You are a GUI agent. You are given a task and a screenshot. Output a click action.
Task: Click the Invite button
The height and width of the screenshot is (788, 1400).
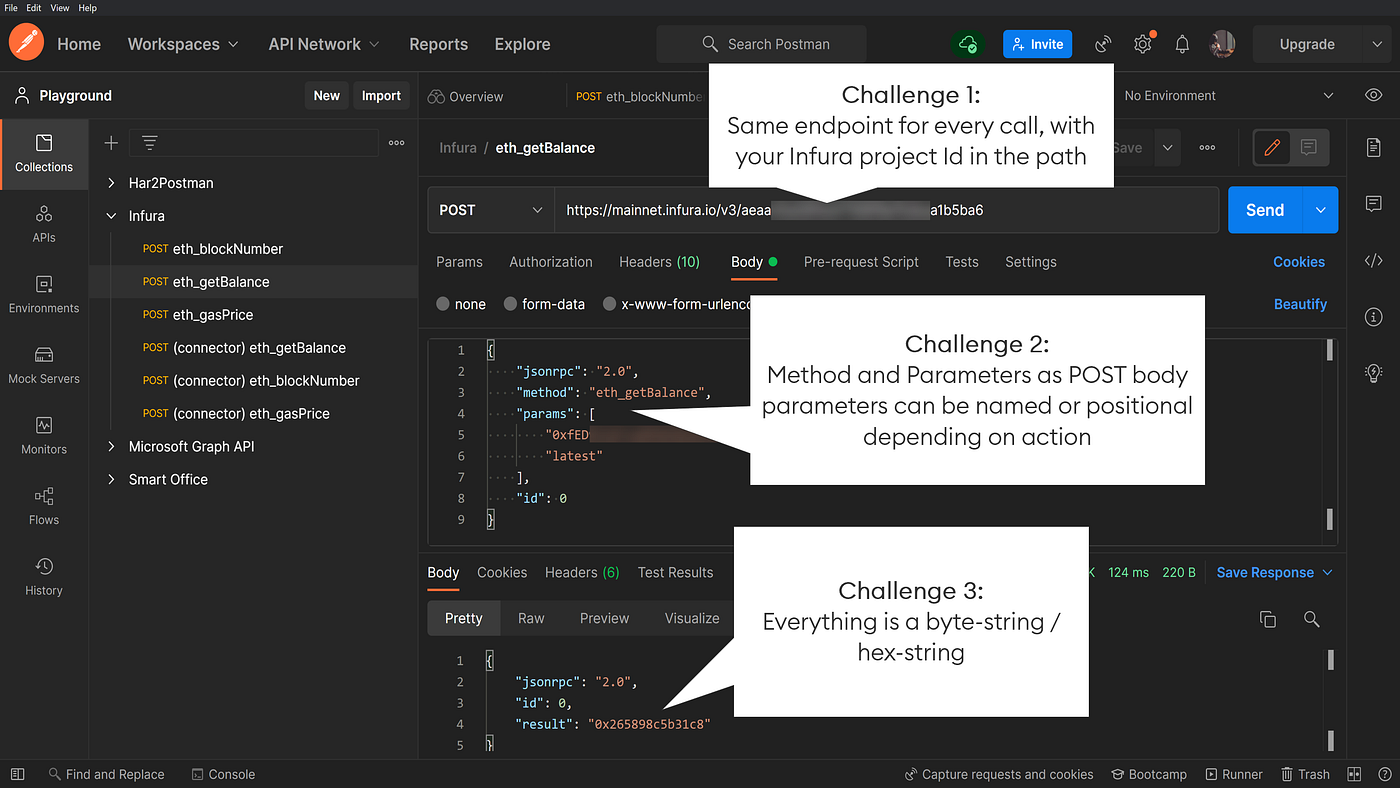(x=1037, y=44)
